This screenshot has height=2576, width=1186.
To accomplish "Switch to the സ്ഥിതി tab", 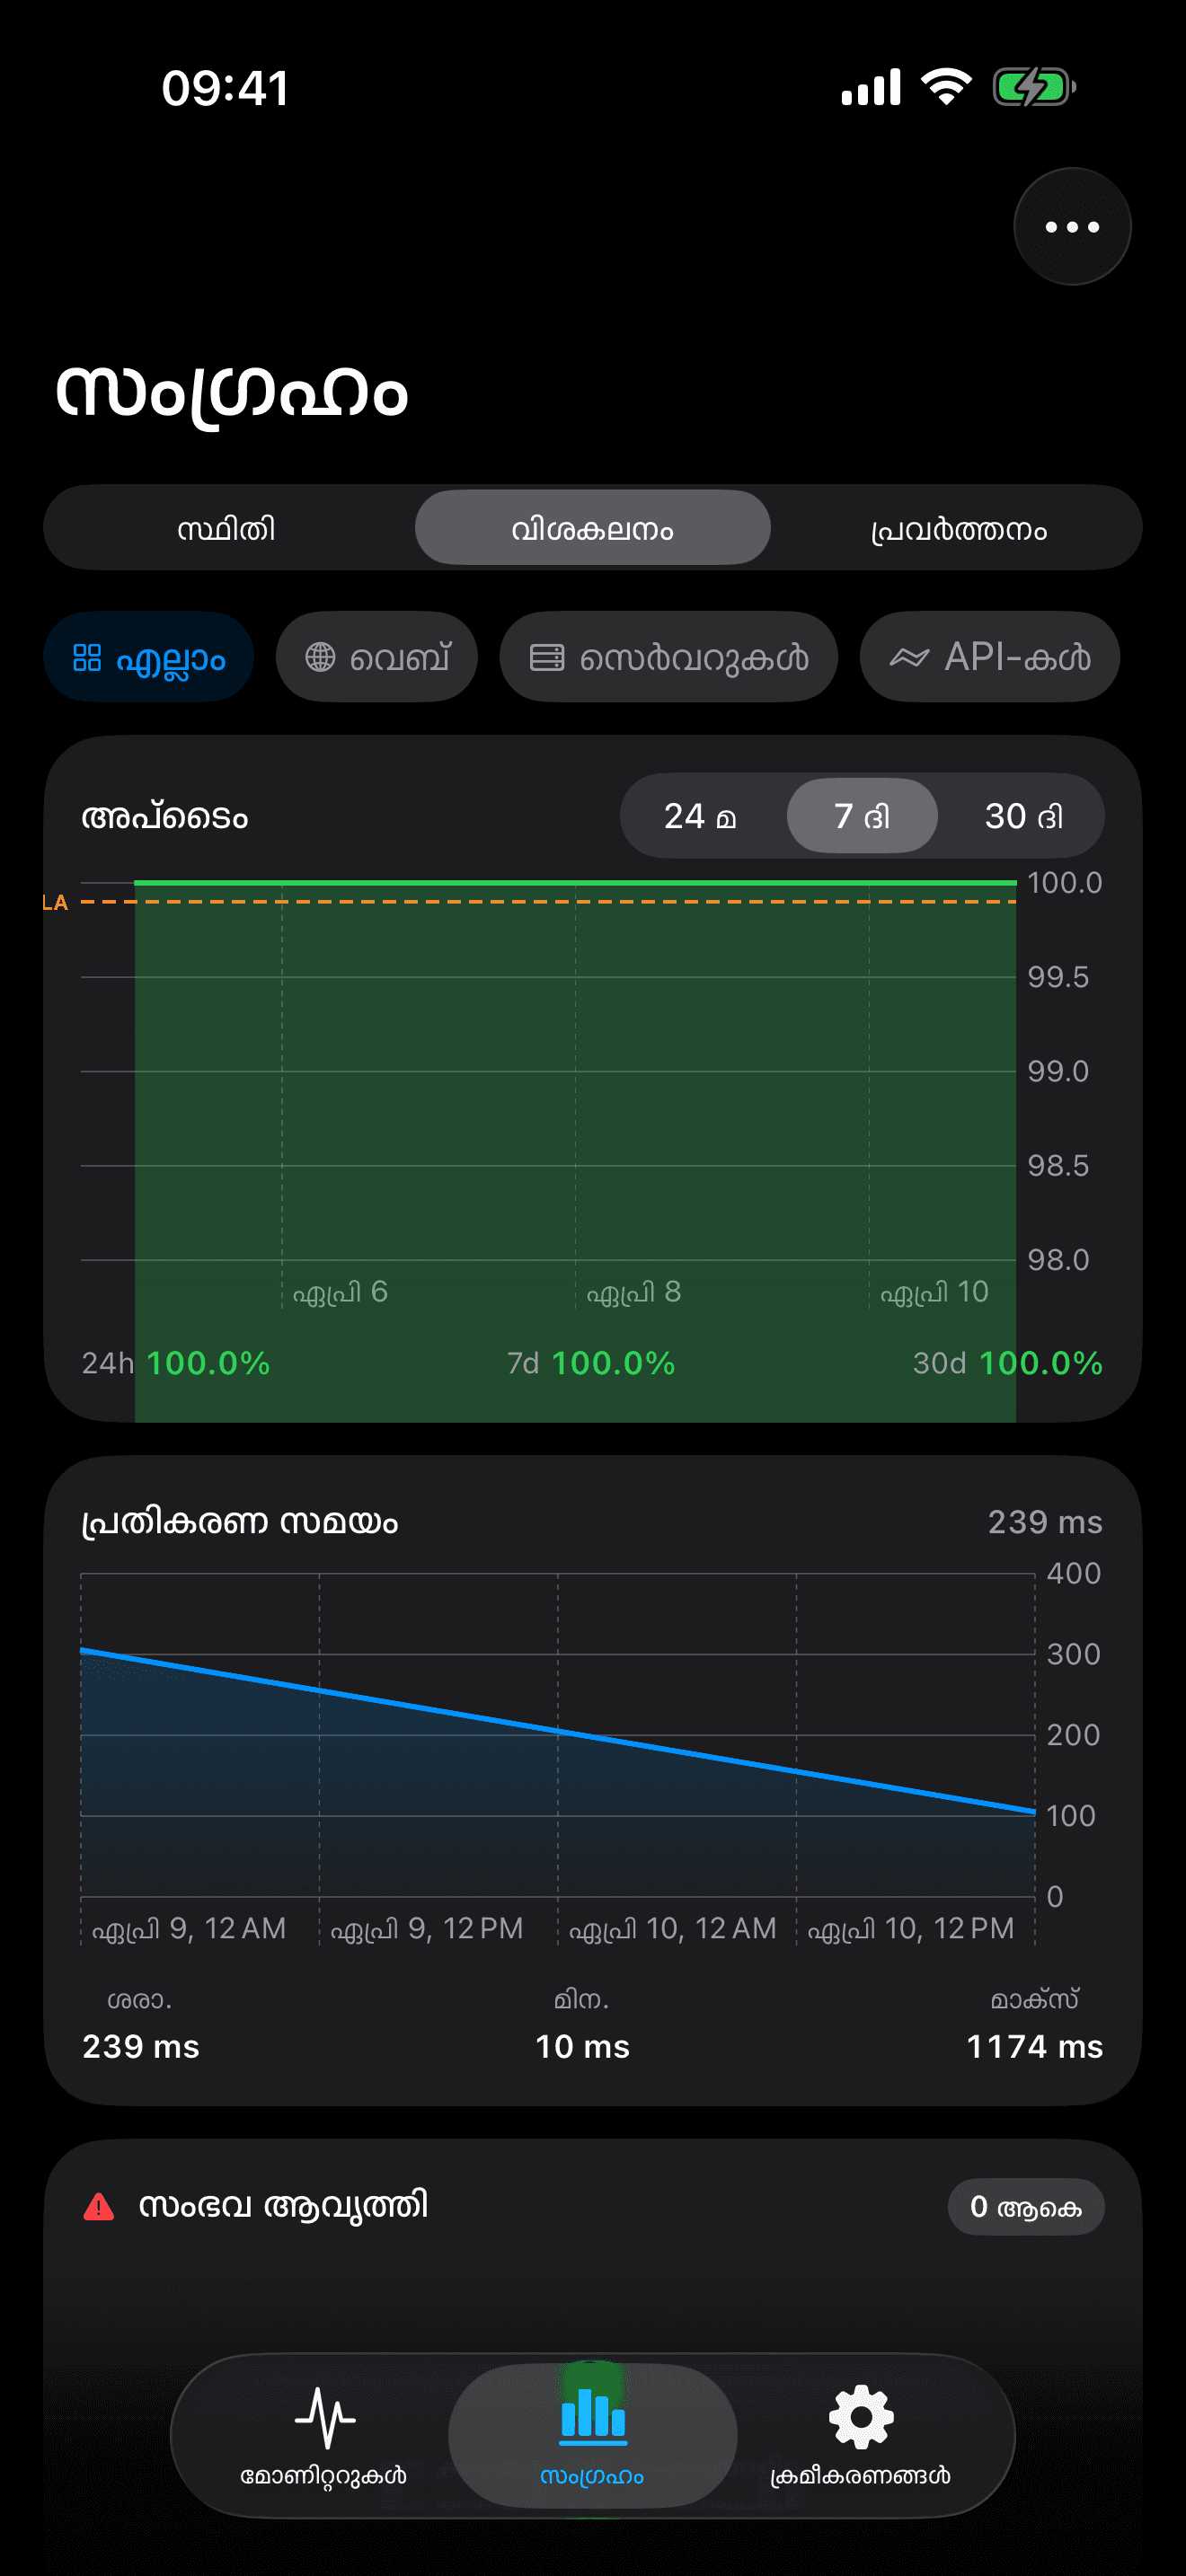I will [227, 528].
